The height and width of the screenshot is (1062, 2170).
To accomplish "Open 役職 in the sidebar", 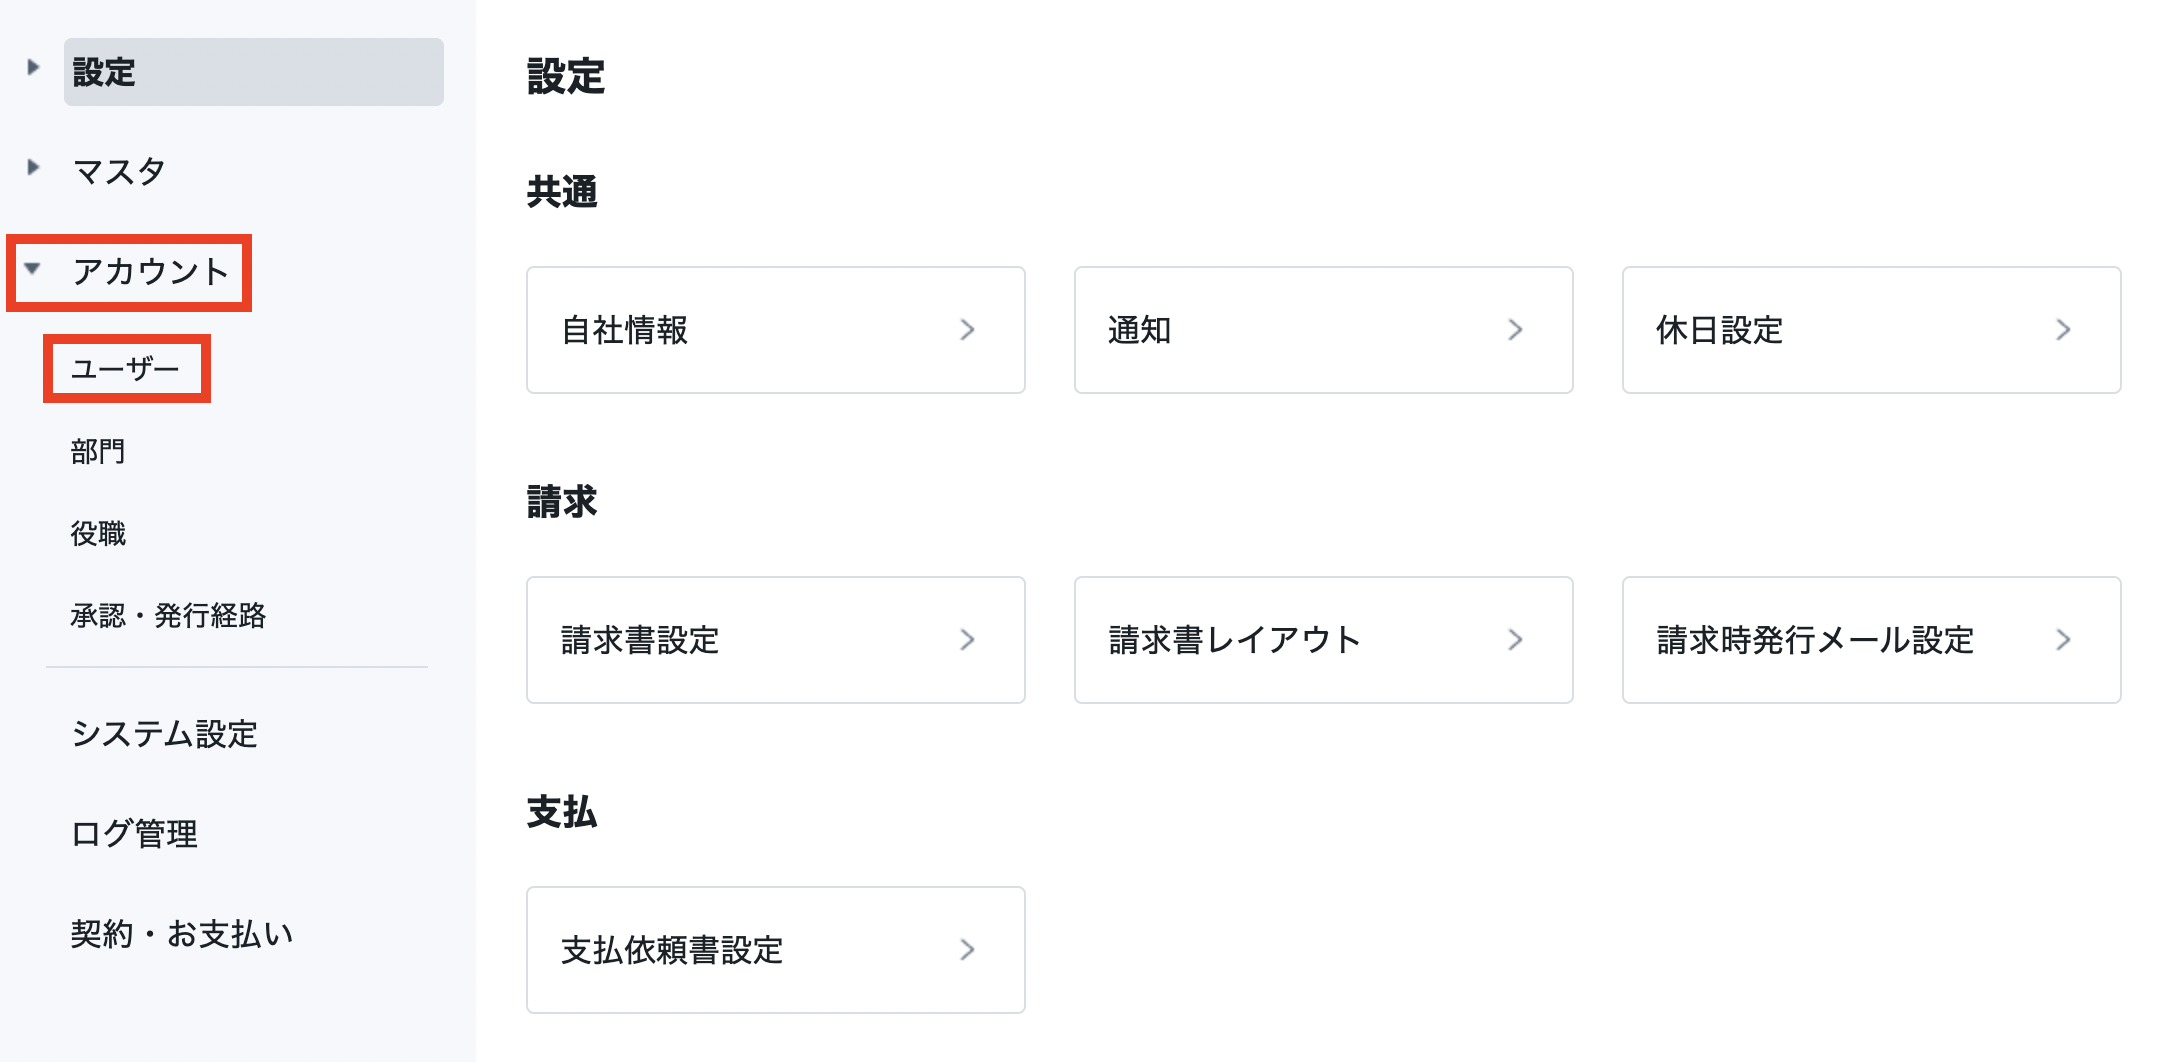I will point(98,534).
